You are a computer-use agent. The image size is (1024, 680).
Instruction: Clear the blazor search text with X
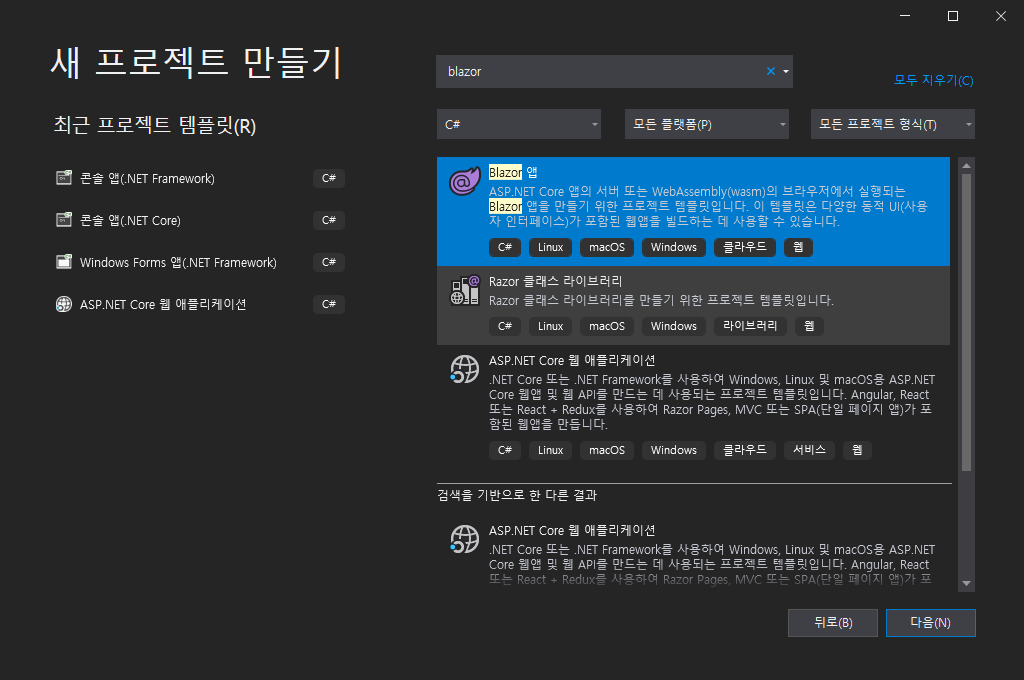pyautogui.click(x=771, y=71)
